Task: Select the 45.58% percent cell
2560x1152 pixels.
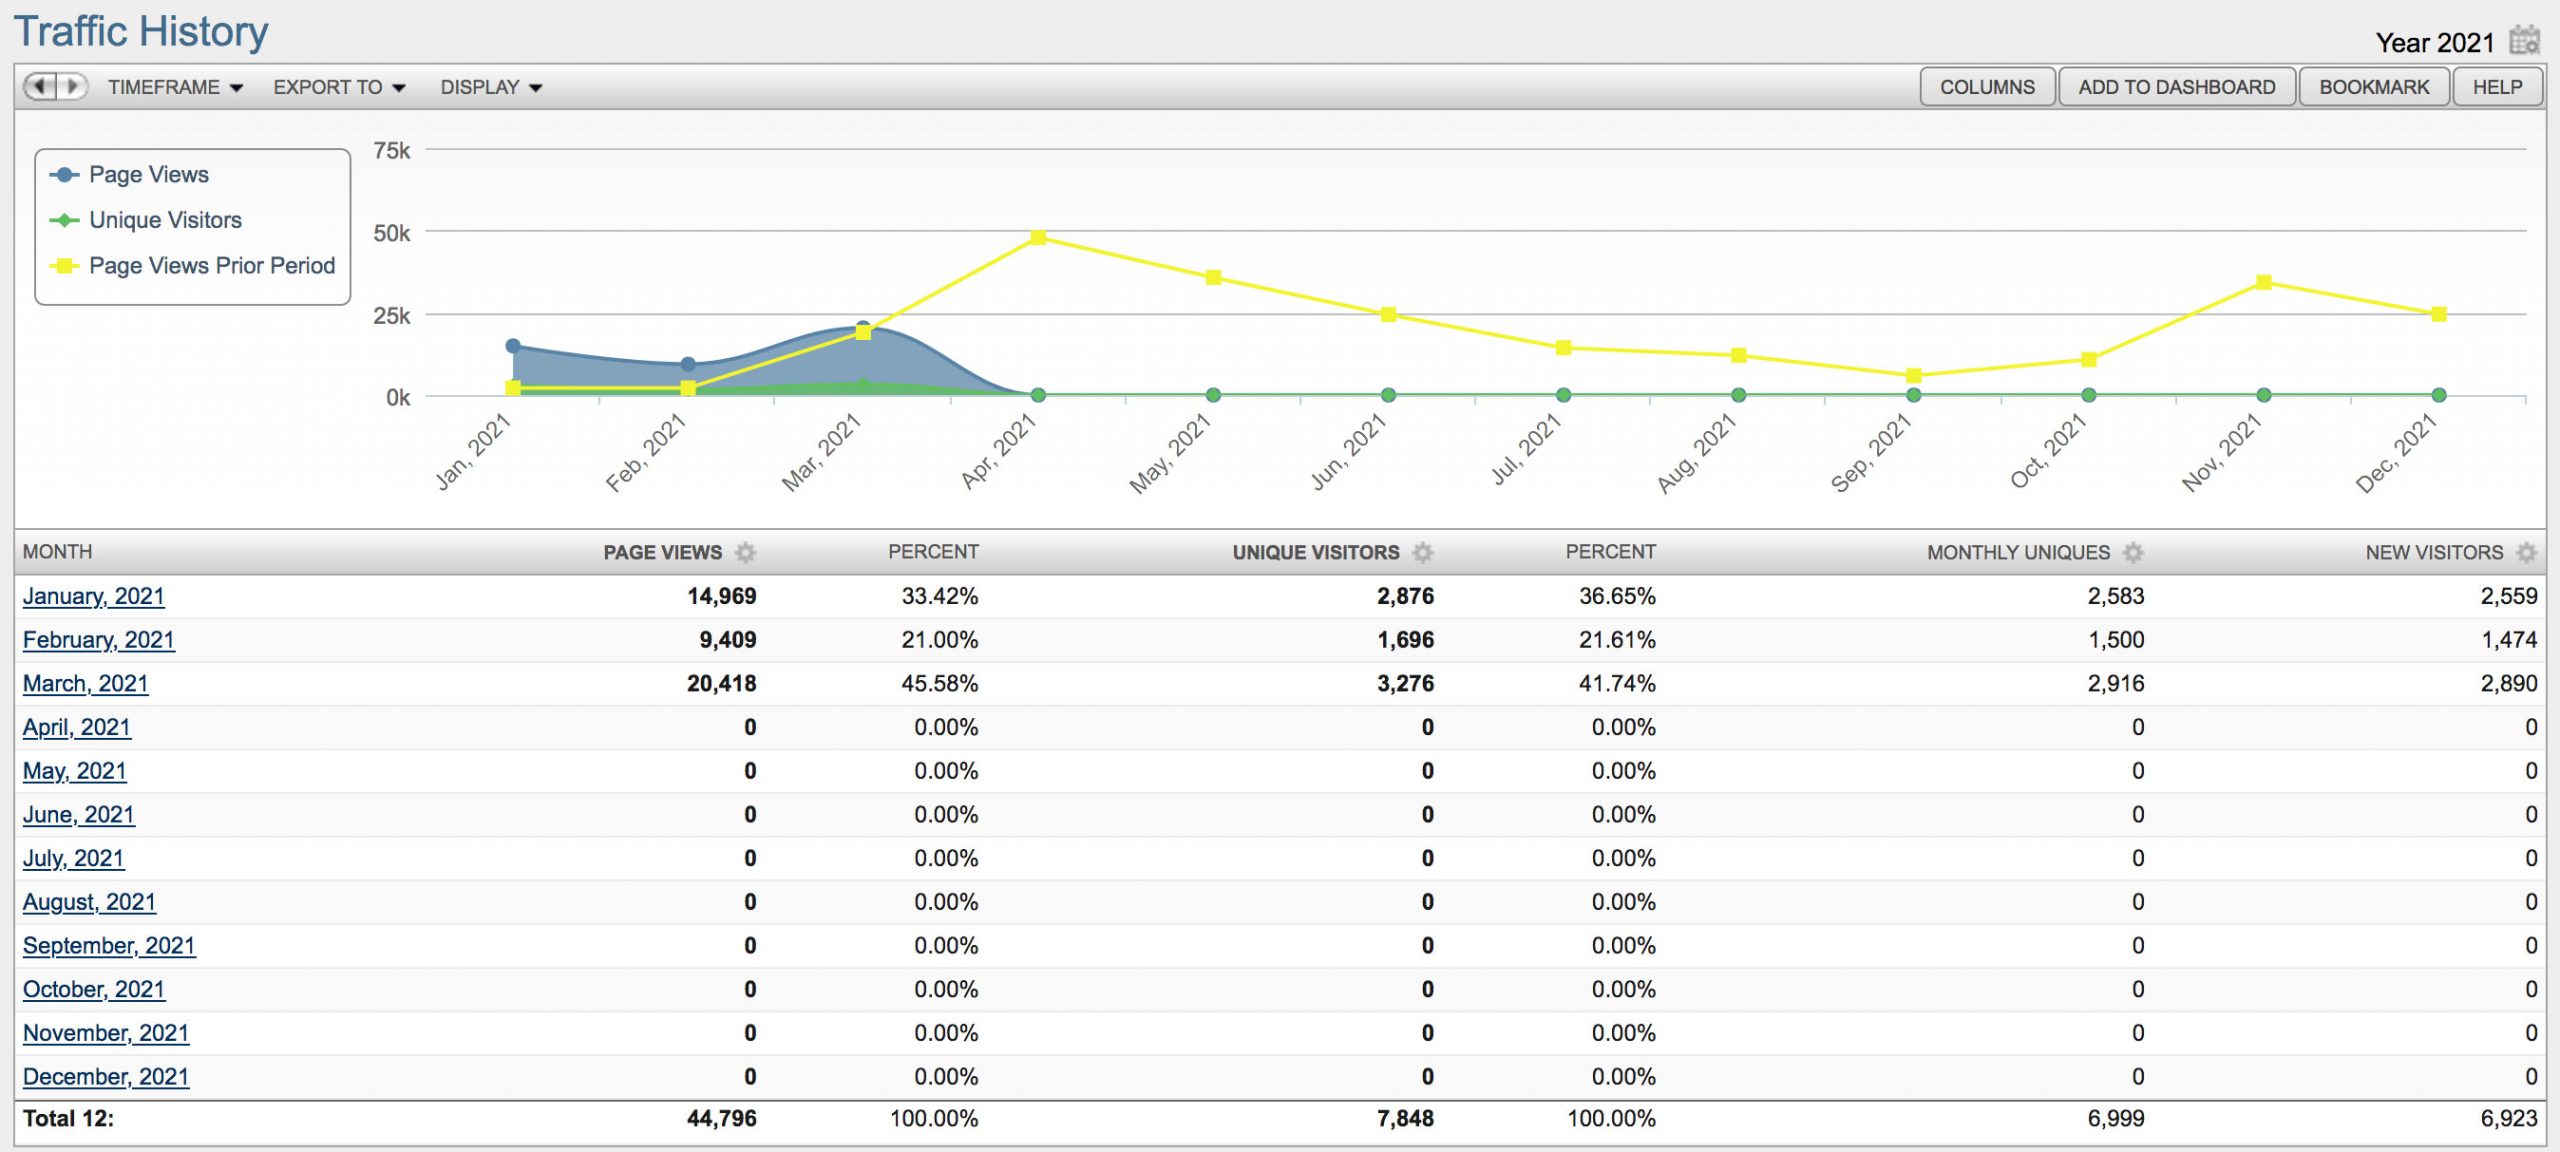Action: tap(939, 684)
